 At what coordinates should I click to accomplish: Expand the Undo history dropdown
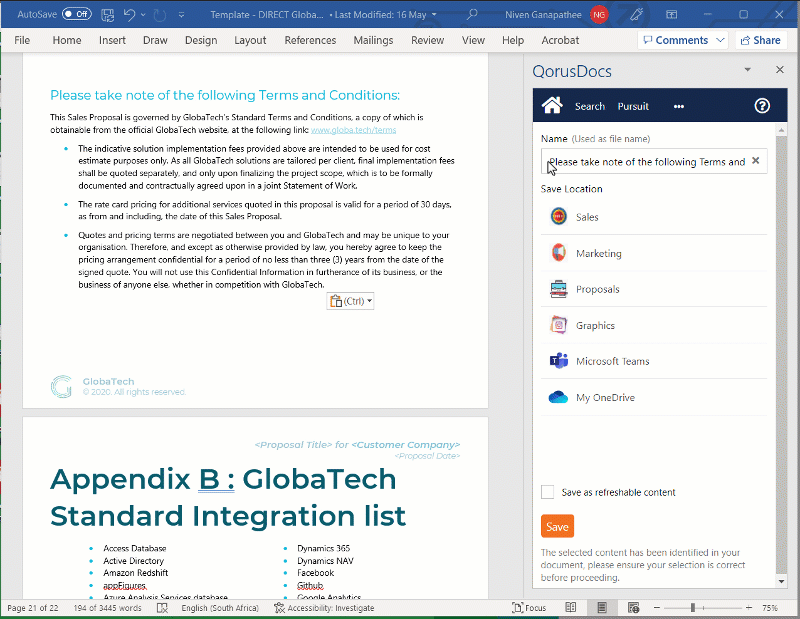143,15
